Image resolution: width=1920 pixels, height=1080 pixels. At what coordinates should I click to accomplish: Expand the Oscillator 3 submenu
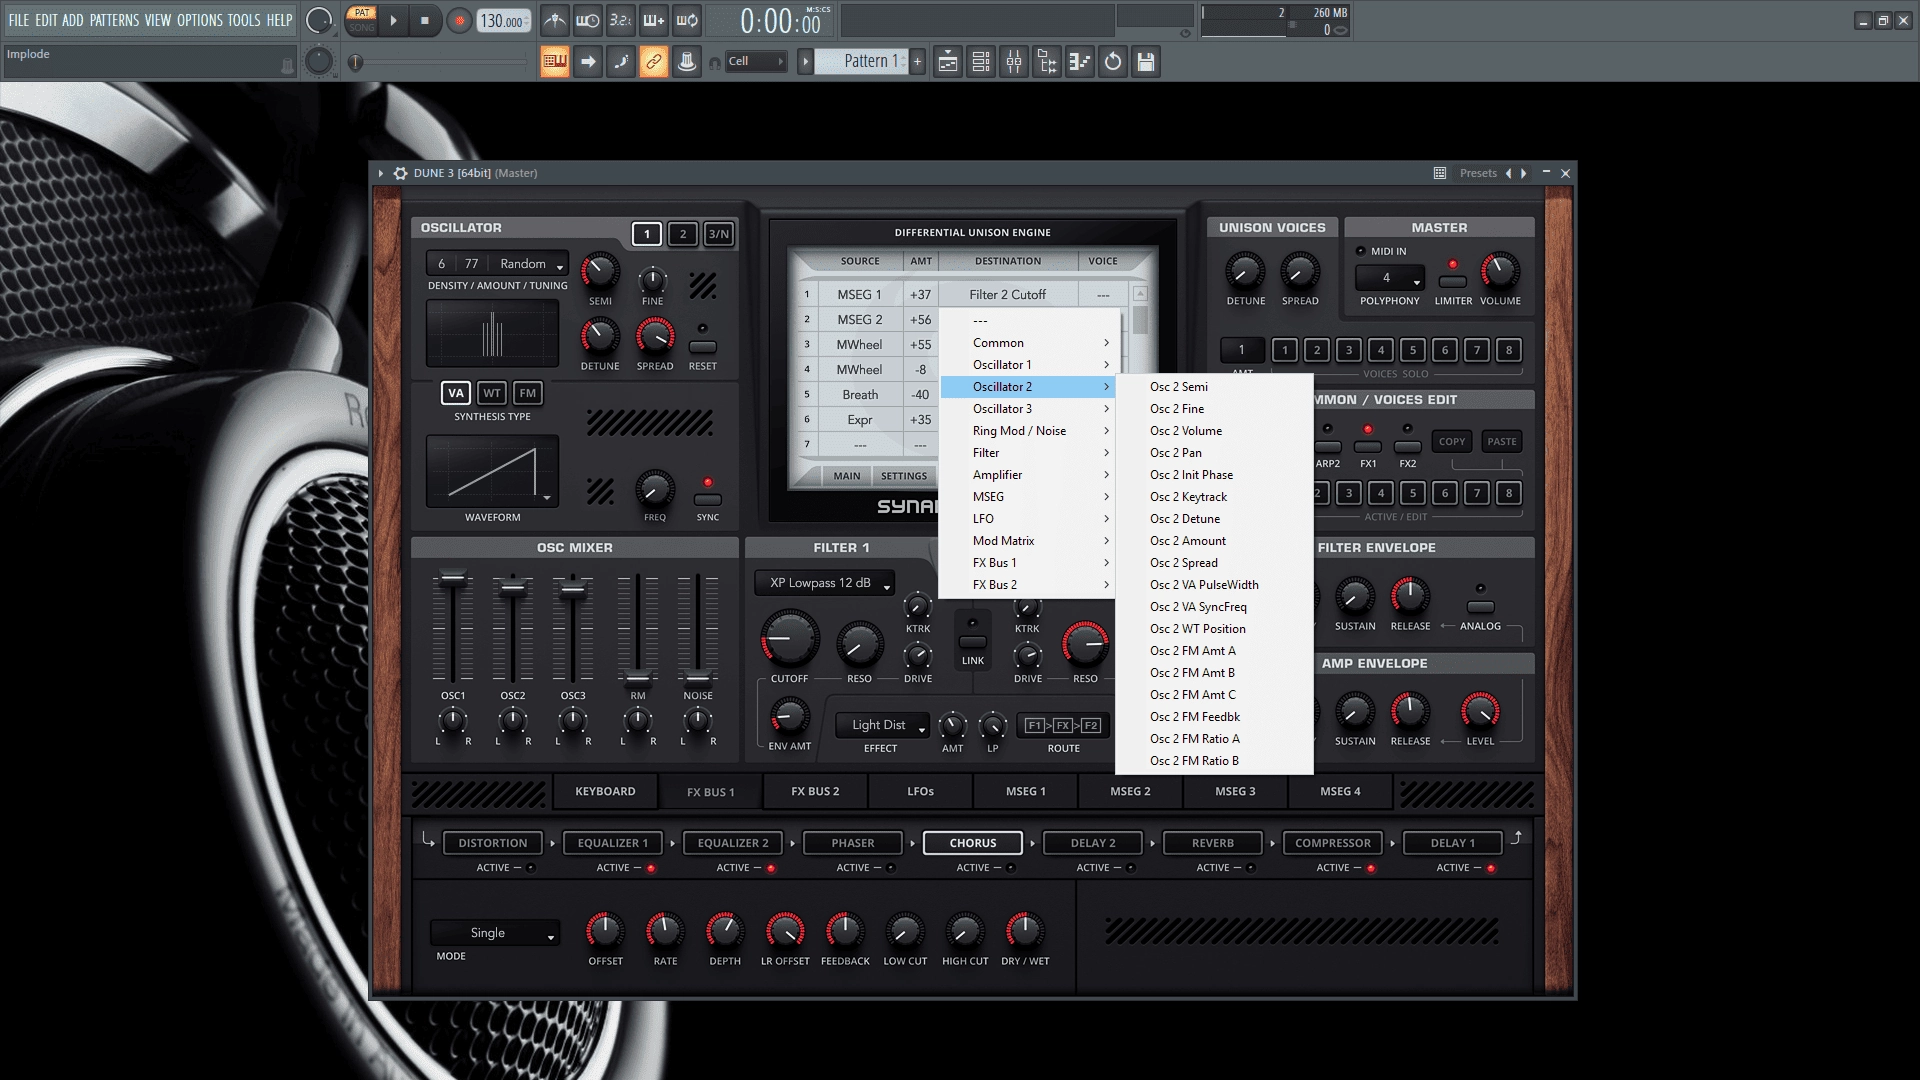(1028, 409)
